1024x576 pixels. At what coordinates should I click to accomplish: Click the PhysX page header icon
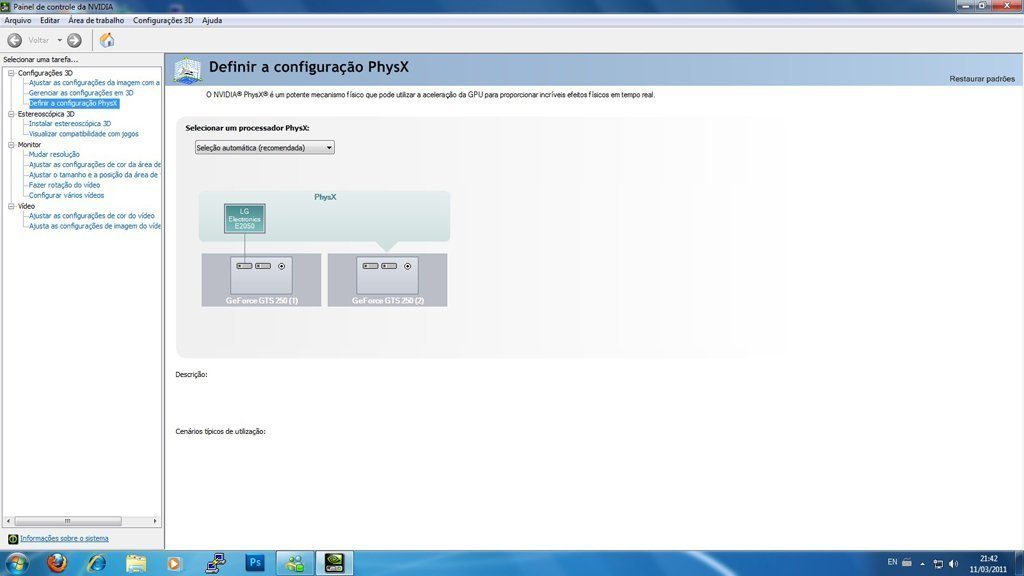click(x=187, y=71)
